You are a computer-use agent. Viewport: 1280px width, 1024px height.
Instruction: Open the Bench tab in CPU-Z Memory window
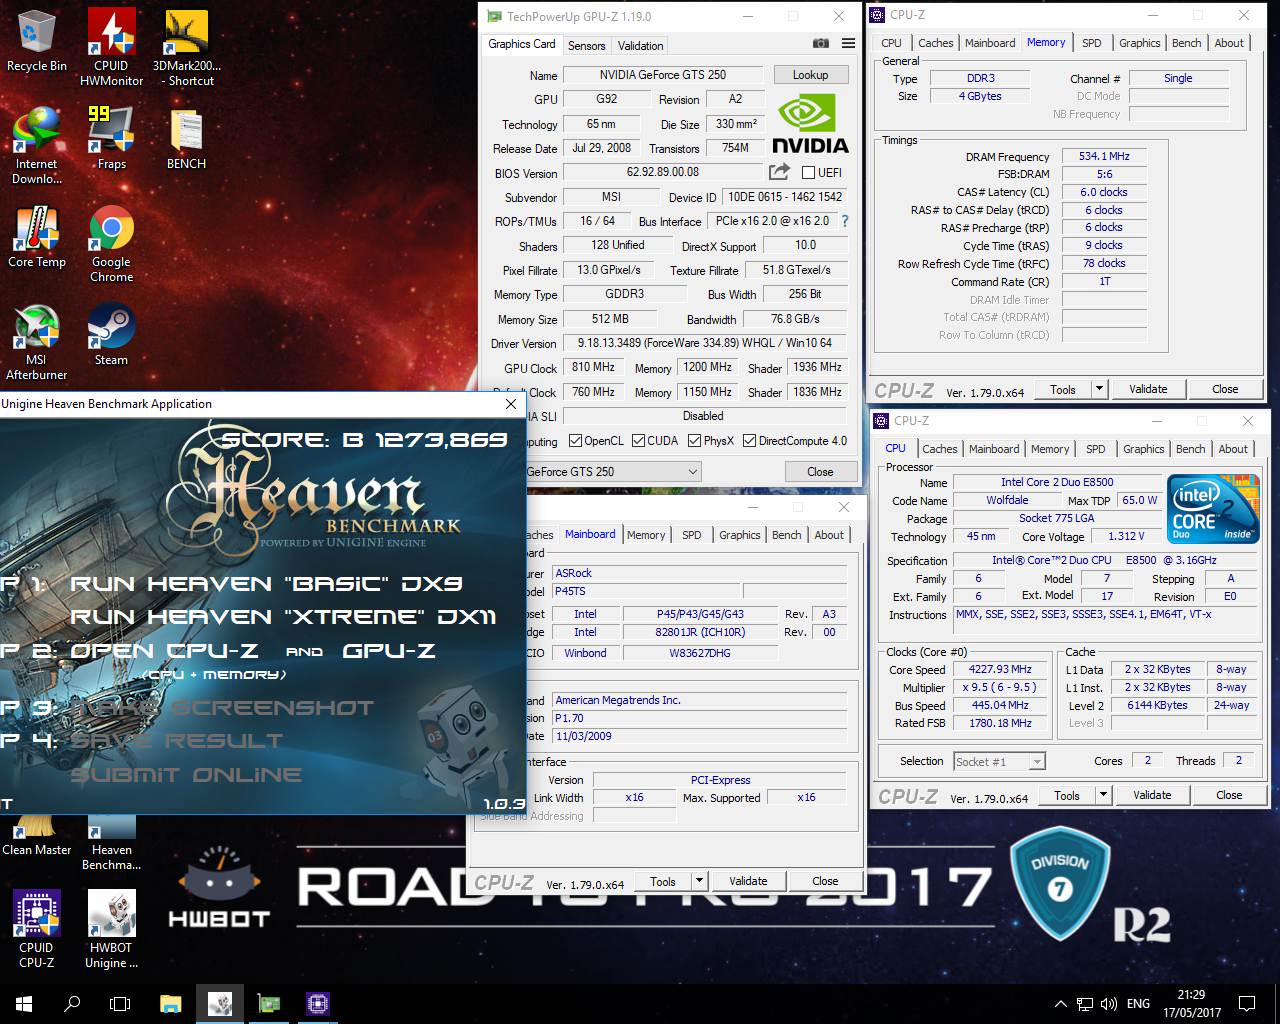pos(1187,43)
